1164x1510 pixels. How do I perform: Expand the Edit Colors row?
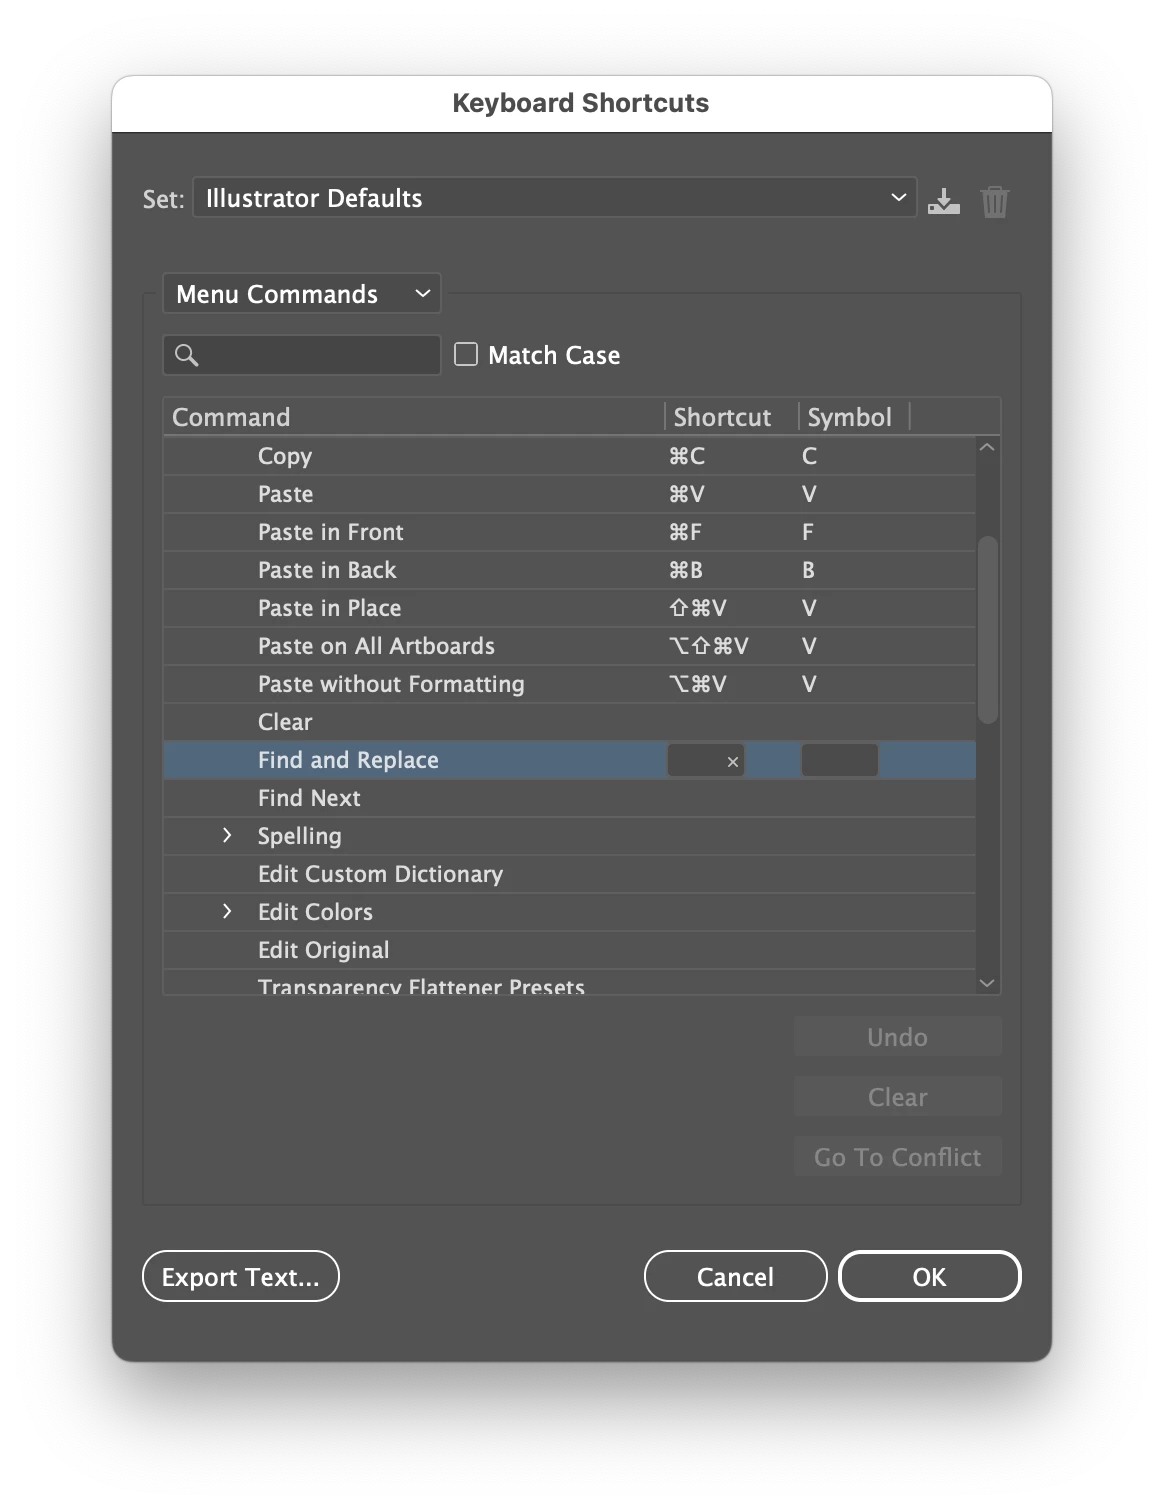[x=227, y=911]
